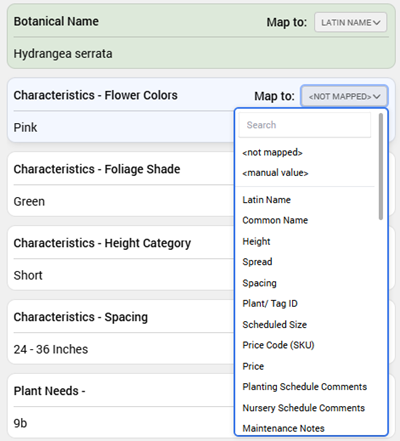
Task: Select Plant/ Tag ID option
Action: (270, 304)
